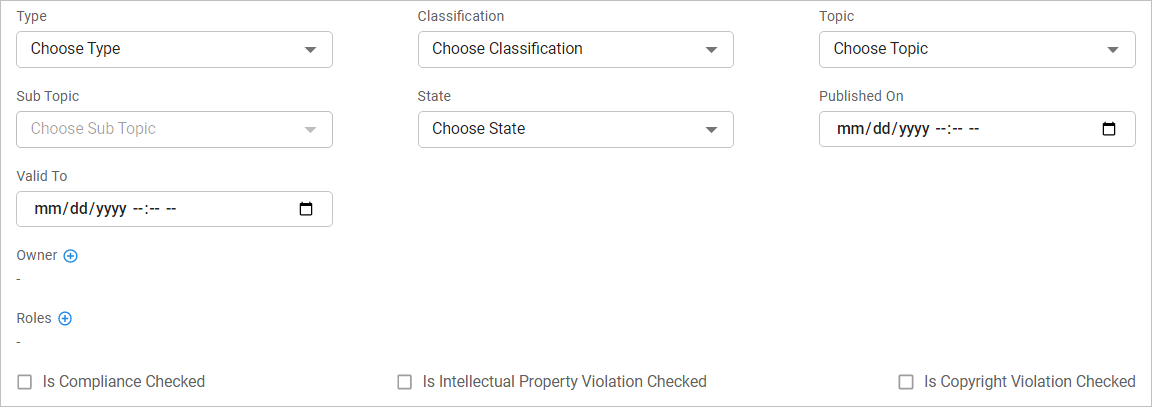Open the Choose Topic dropdown
Image resolution: width=1152 pixels, height=407 pixels.
[960, 49]
